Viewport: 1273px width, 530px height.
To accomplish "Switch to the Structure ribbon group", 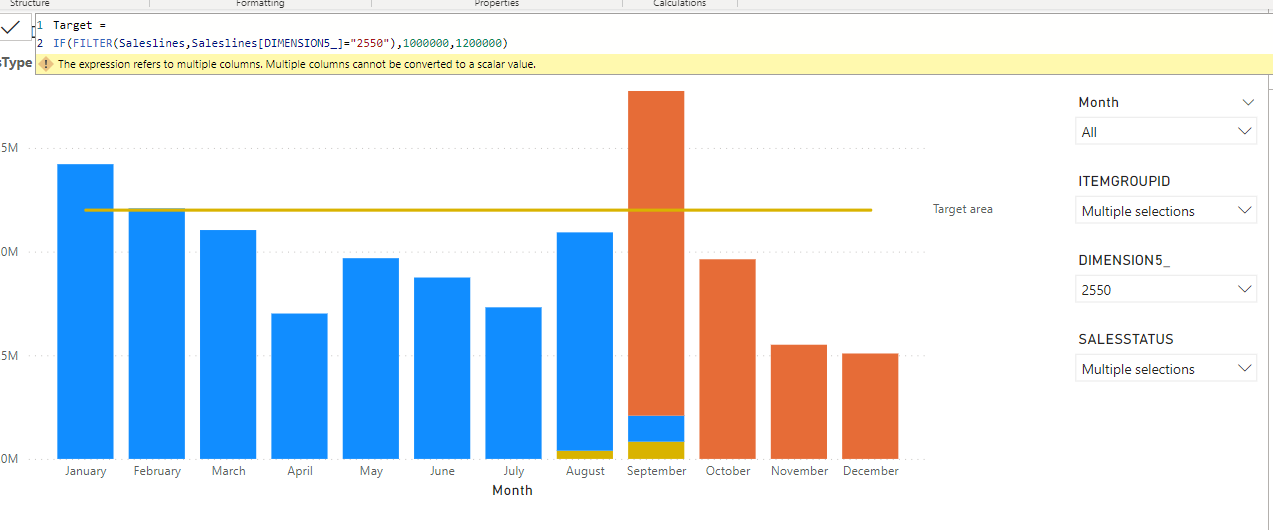I will pos(30,4).
